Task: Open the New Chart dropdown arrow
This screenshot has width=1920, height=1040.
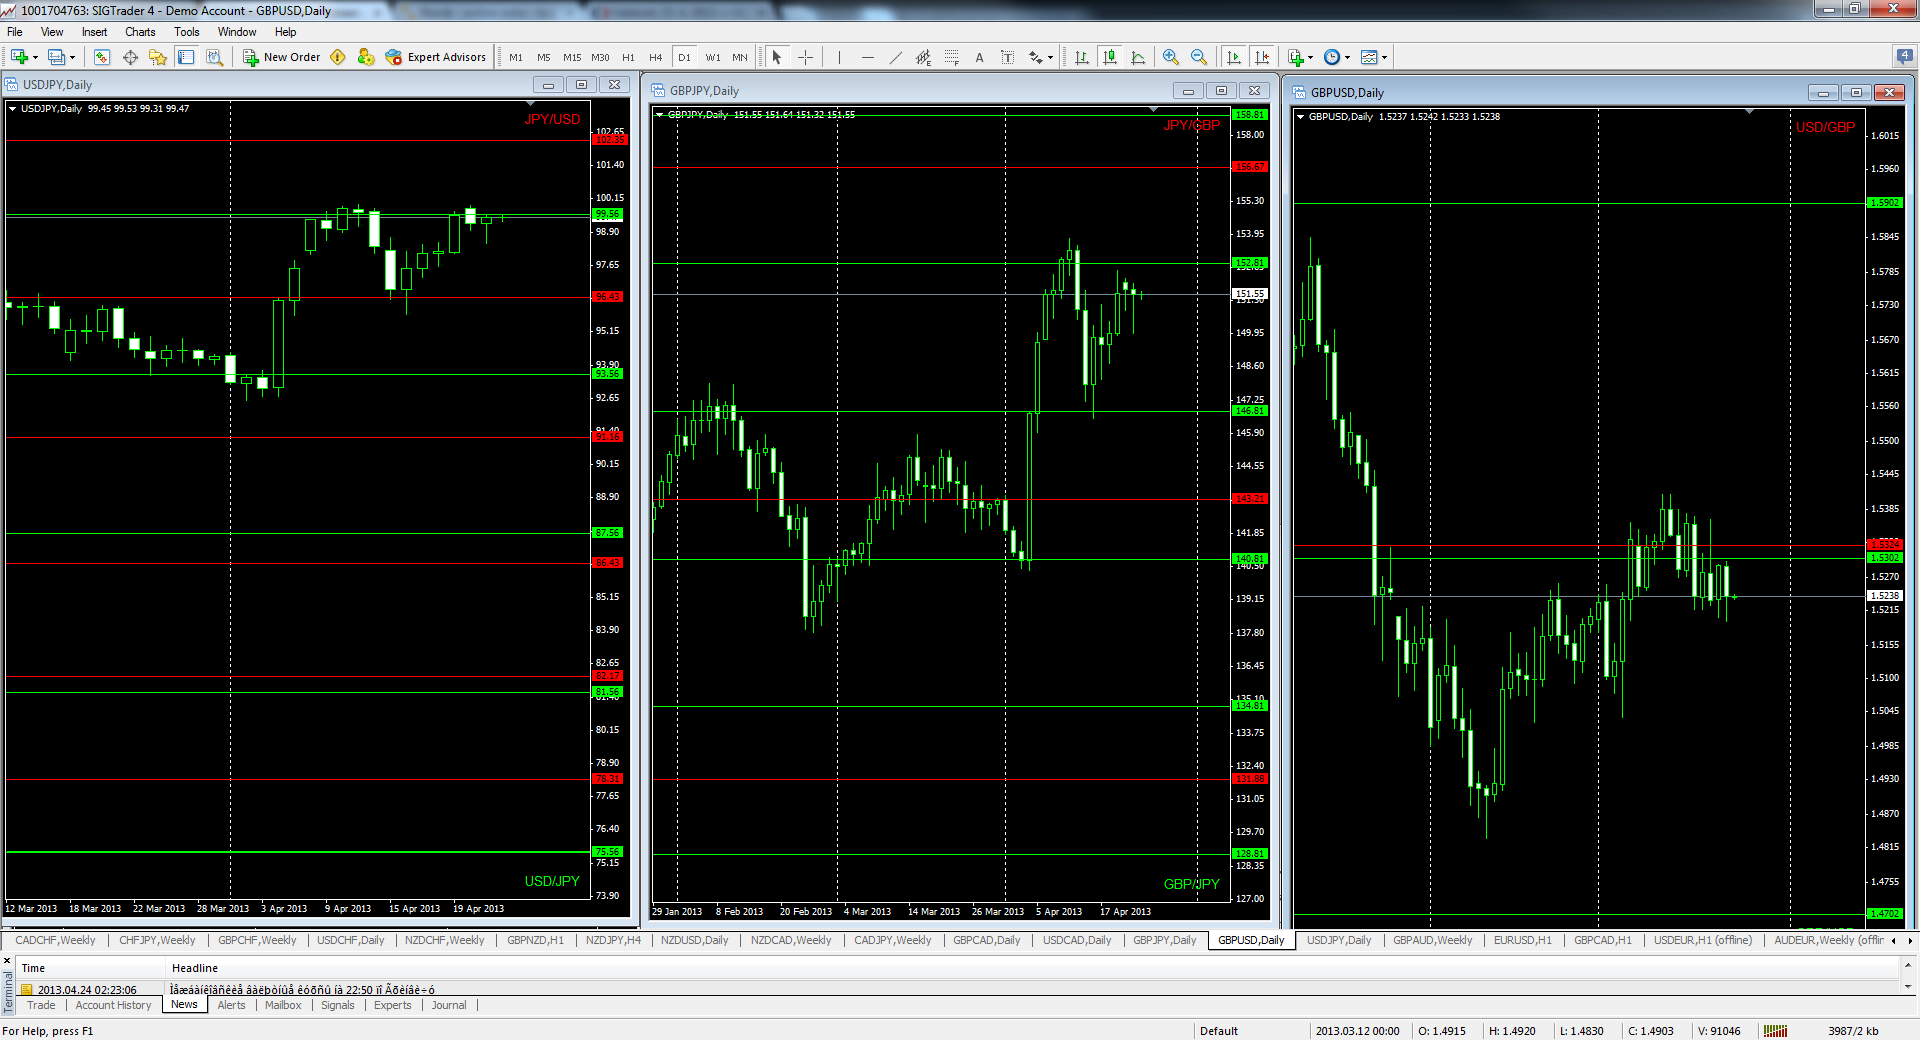Action: click(x=35, y=57)
